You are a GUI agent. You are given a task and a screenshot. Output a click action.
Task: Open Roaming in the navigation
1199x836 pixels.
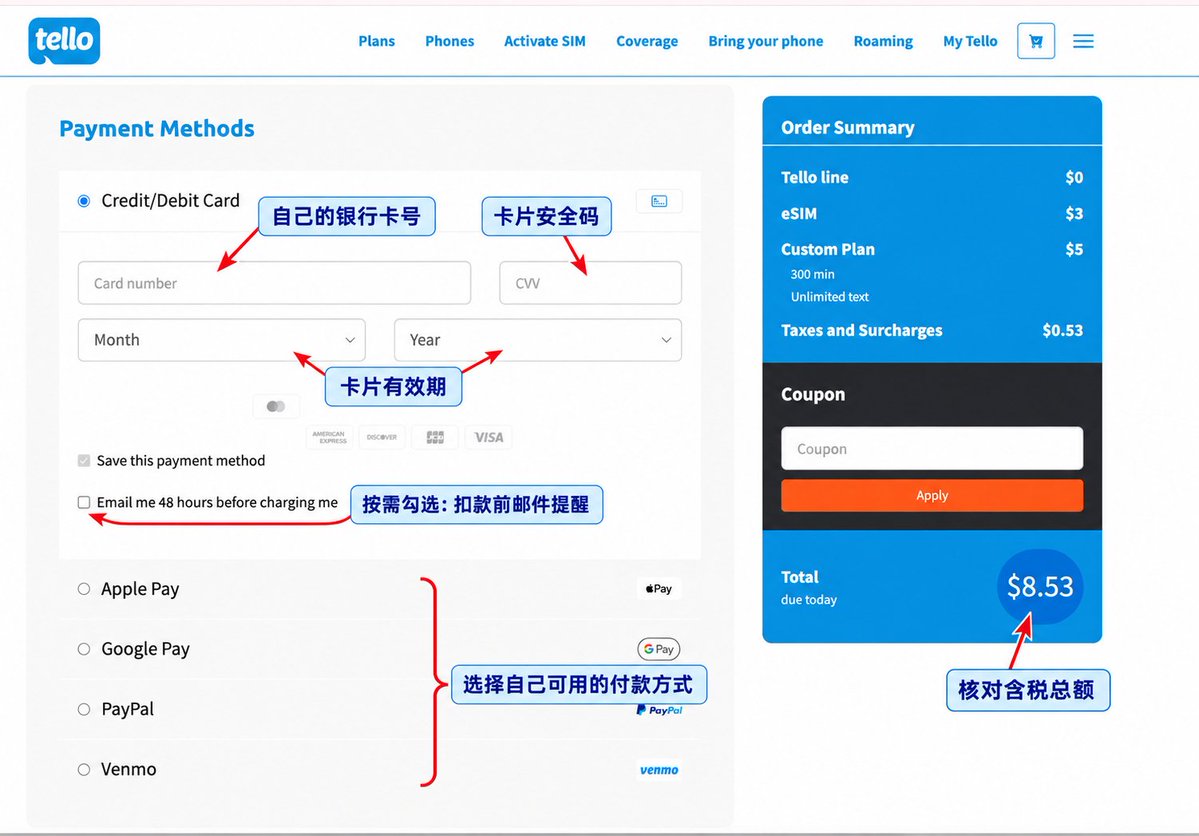tap(883, 41)
